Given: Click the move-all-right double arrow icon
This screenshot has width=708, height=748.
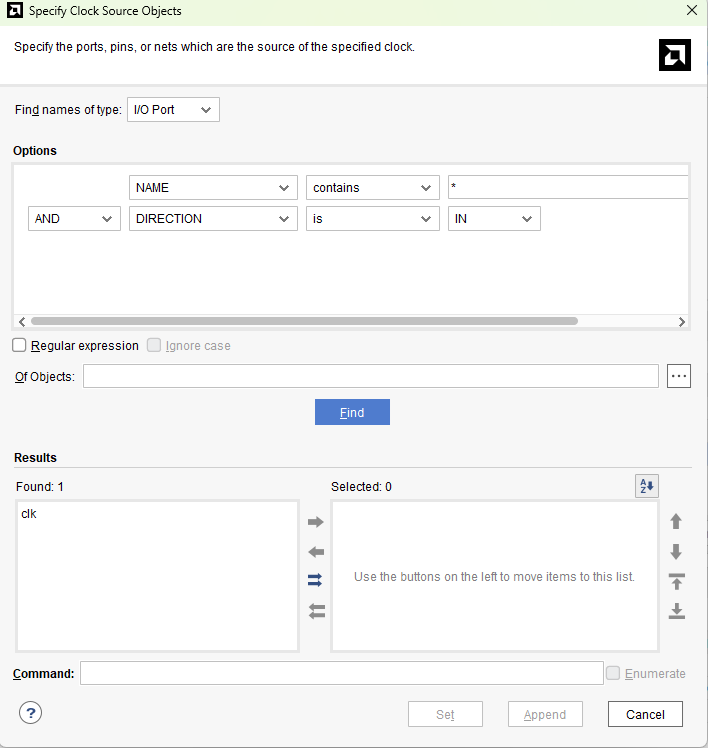Looking at the screenshot, I should tap(316, 581).
